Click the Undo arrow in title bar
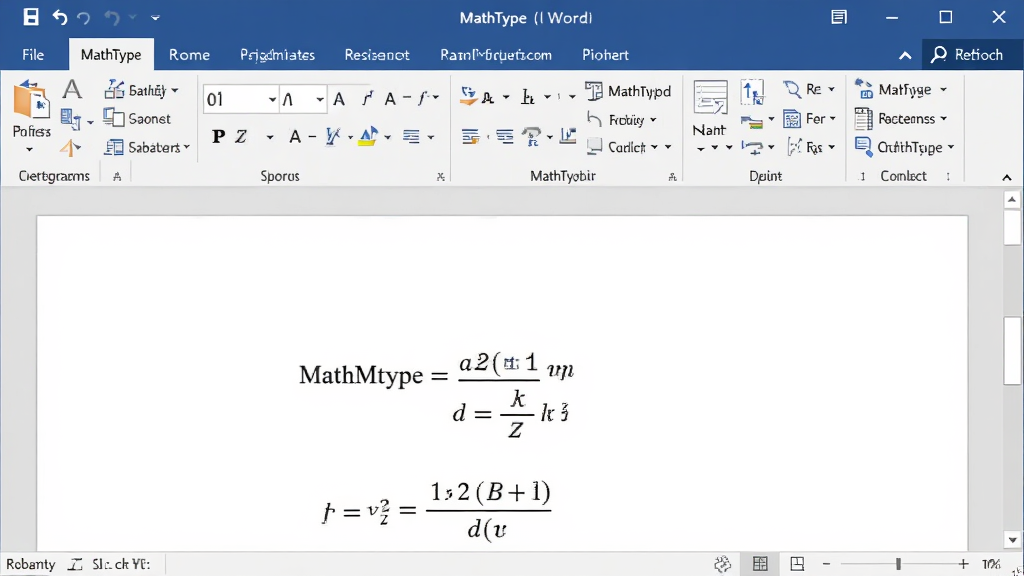This screenshot has height=576, width=1024. tap(60, 18)
